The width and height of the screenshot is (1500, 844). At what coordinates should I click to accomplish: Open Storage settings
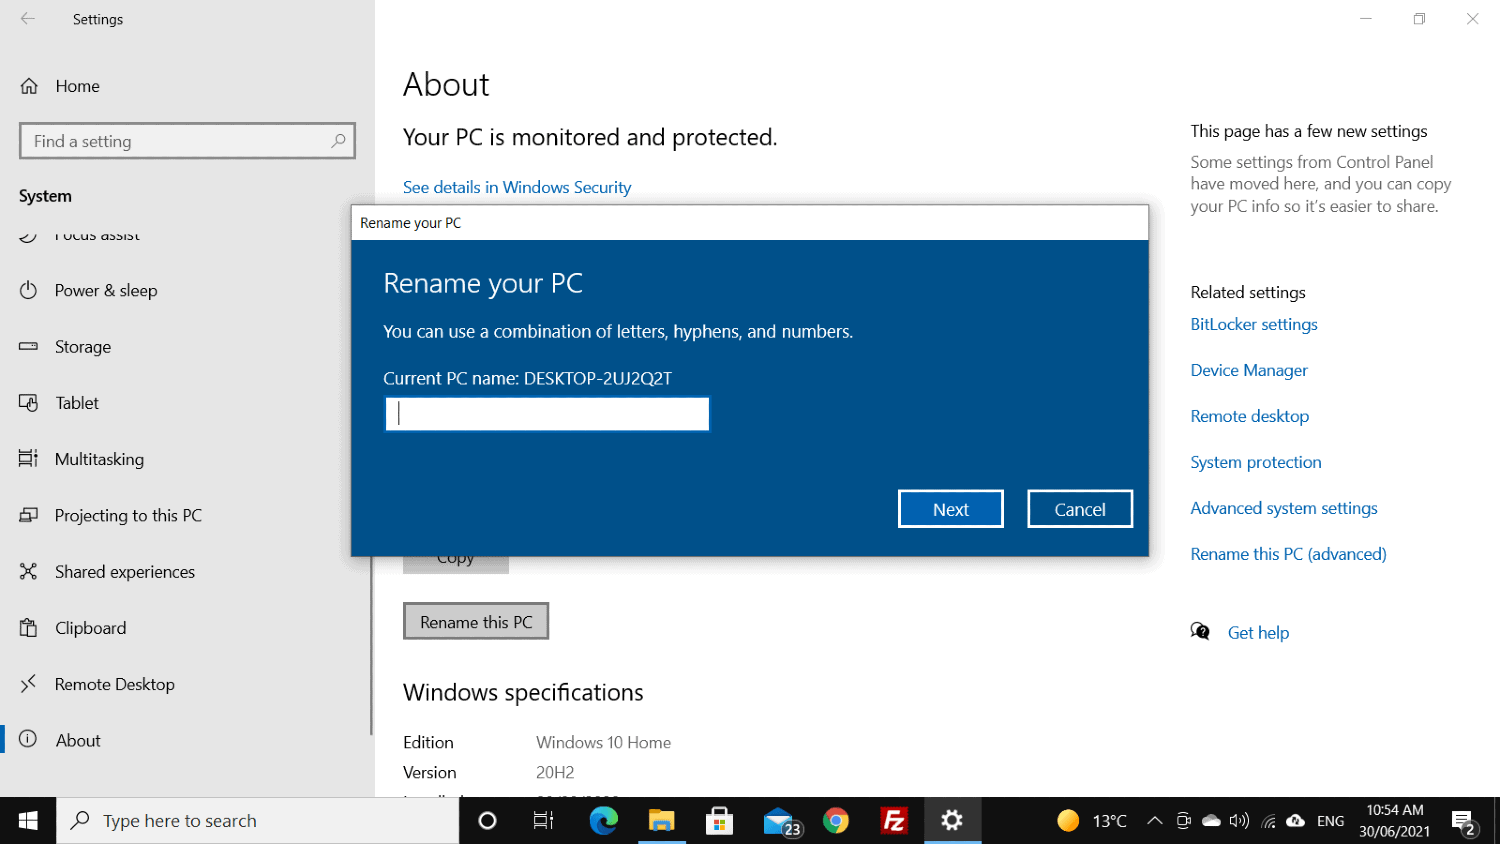point(82,347)
